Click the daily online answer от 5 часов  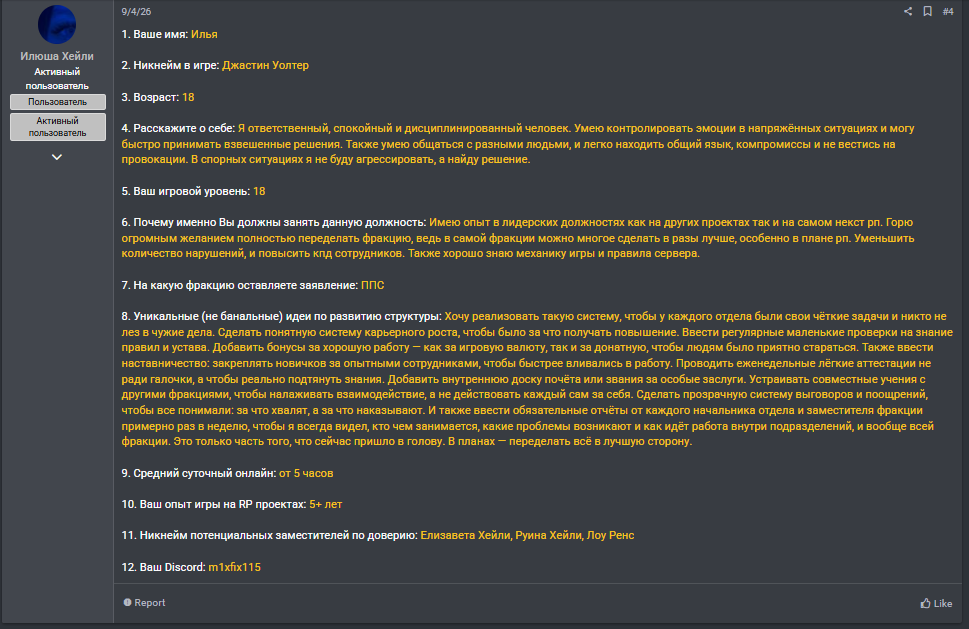306,472
